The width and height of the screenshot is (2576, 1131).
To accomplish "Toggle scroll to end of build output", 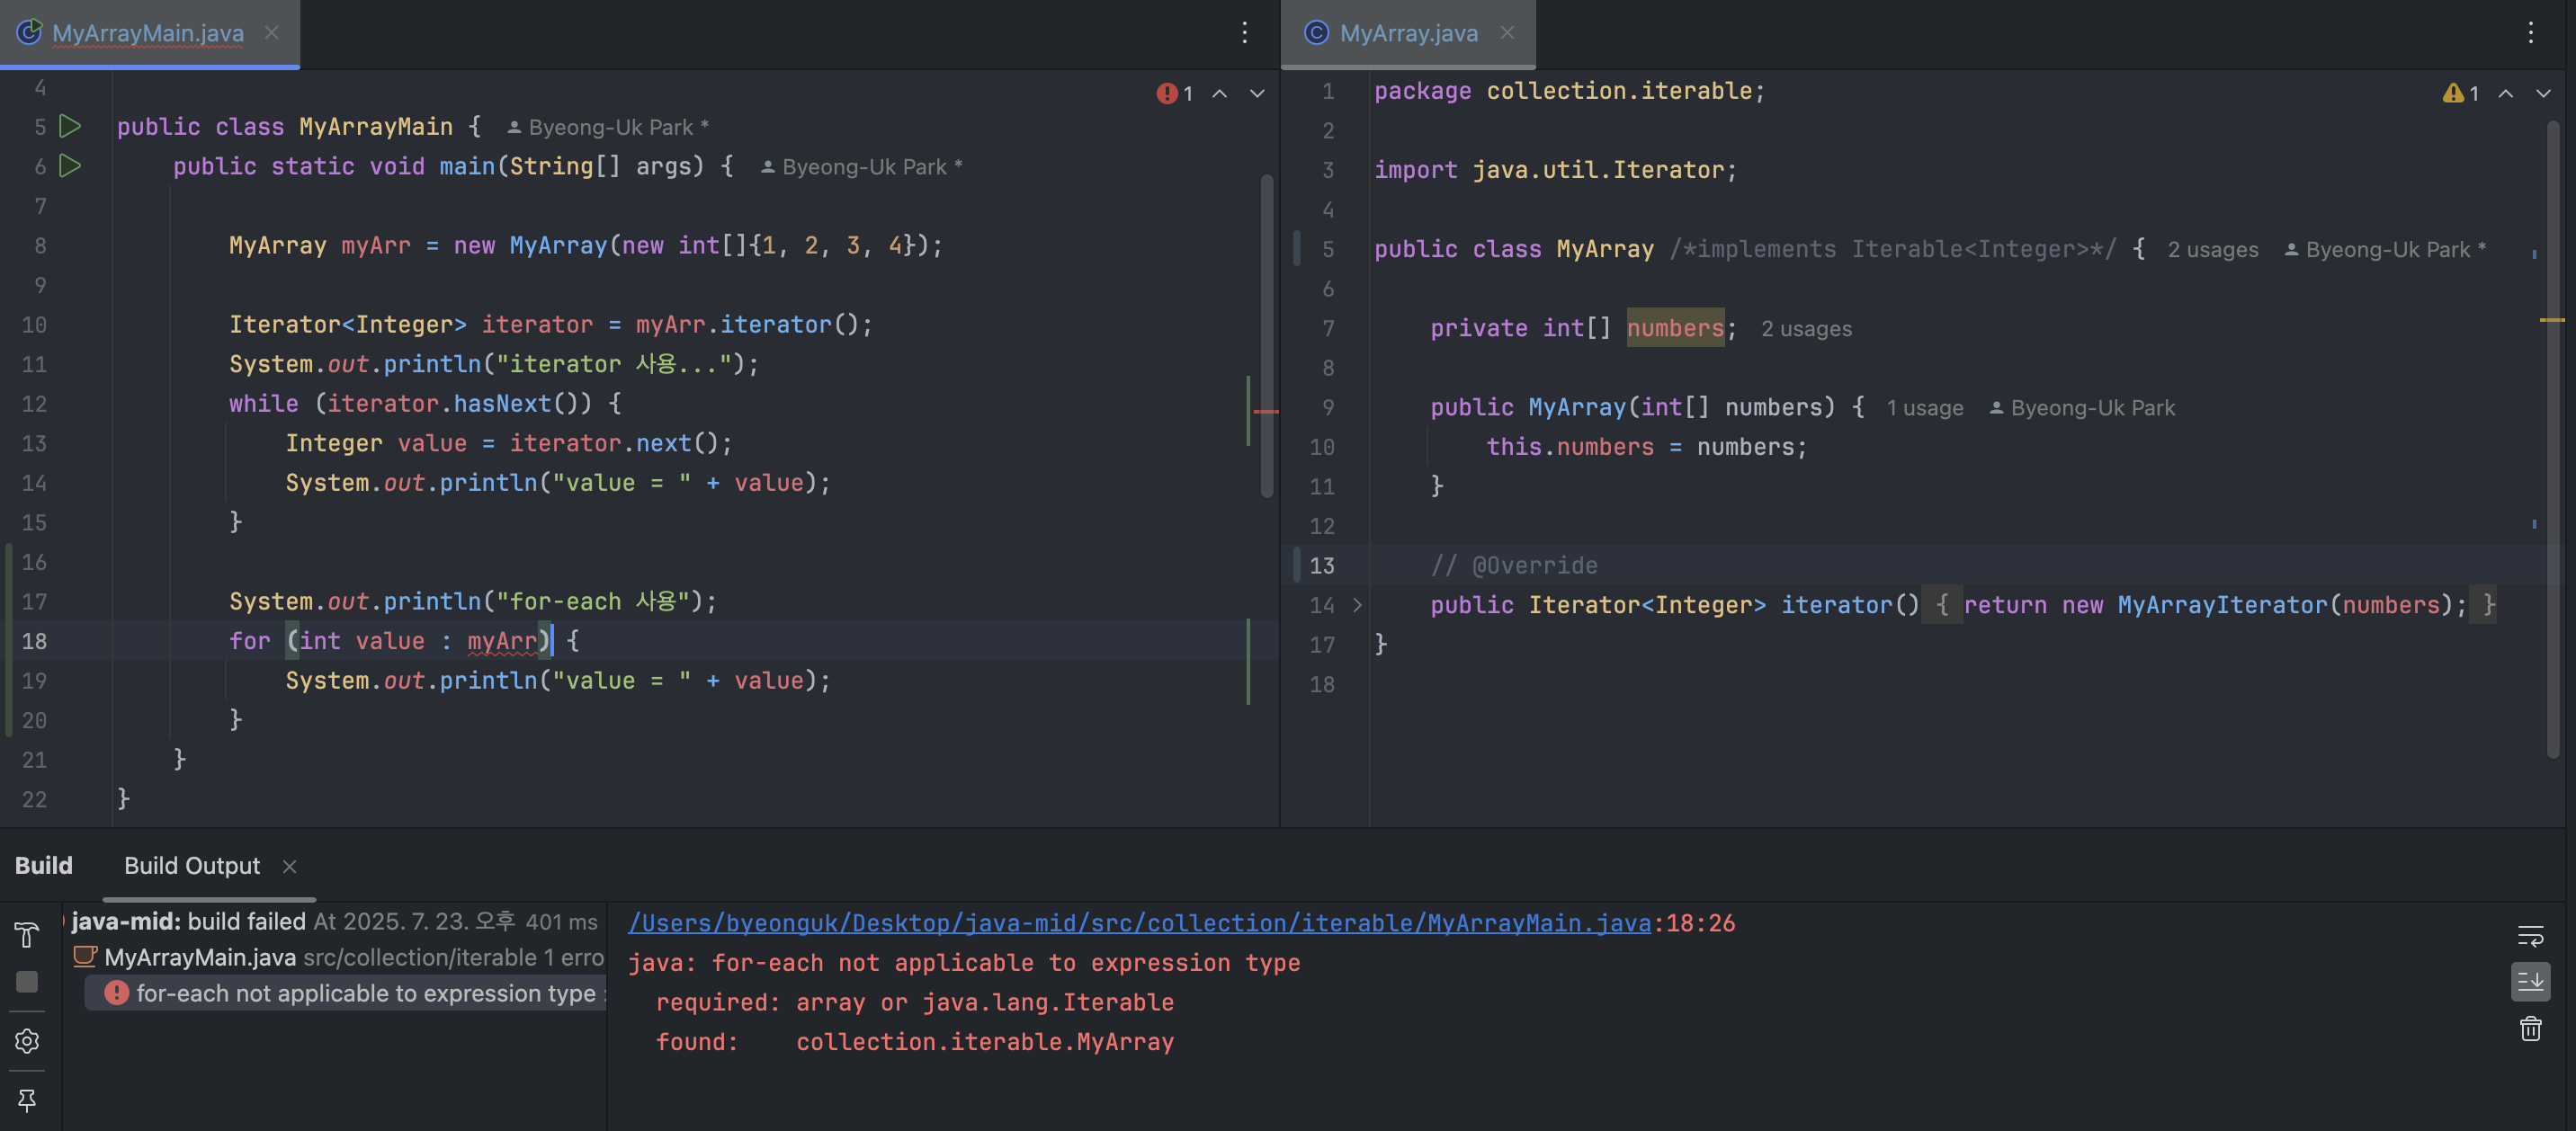I will point(2530,982).
